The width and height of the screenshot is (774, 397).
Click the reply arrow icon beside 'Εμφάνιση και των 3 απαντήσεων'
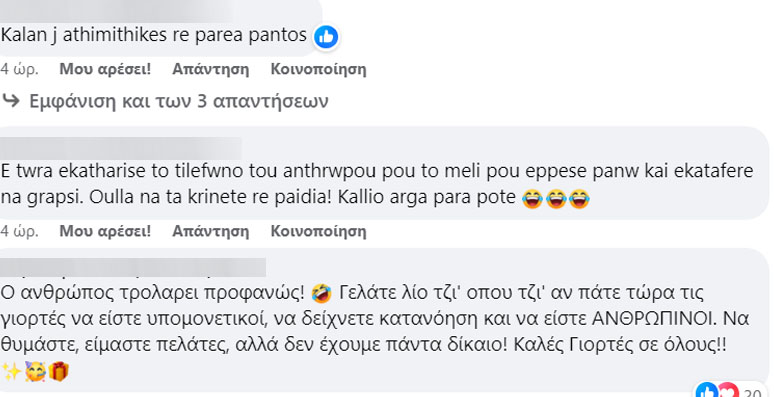11,101
